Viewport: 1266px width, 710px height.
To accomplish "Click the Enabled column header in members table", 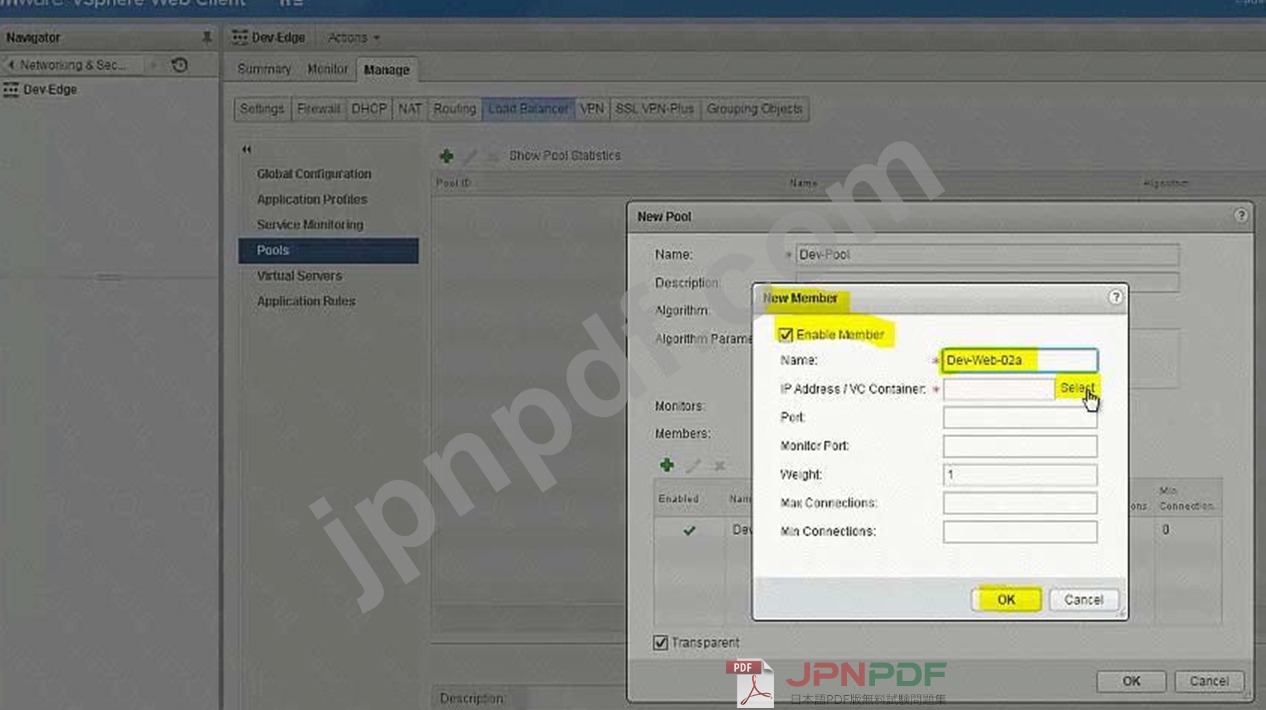I will pos(679,499).
